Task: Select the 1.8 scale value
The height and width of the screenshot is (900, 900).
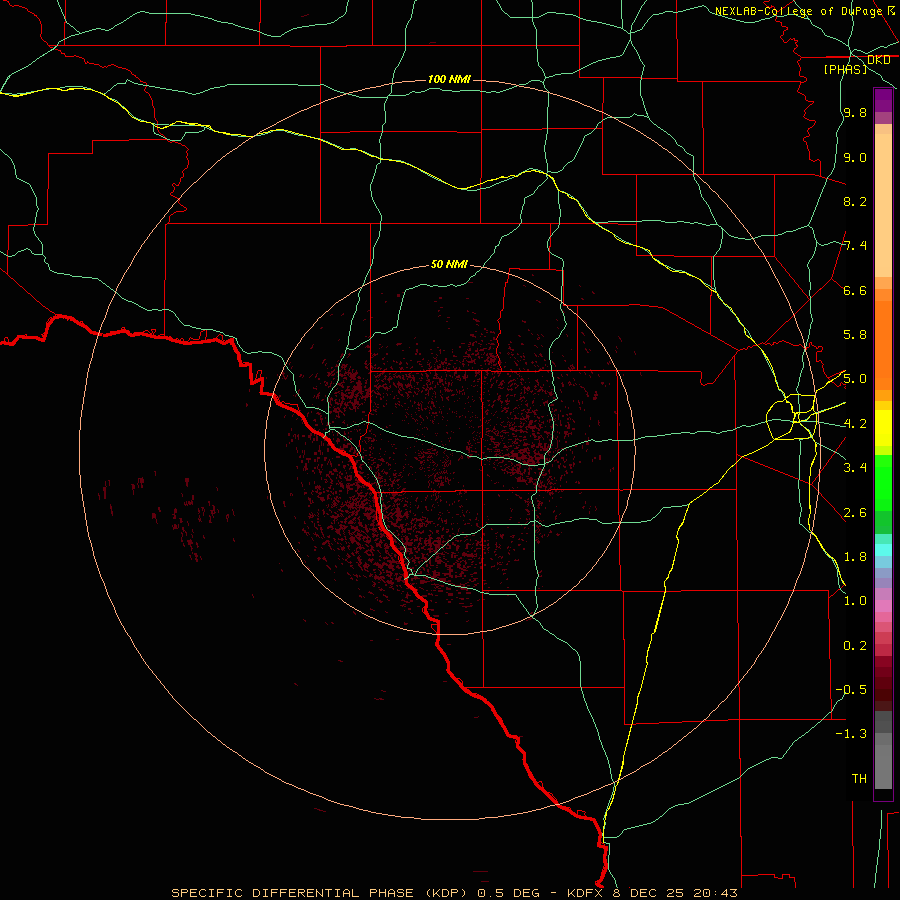Action: tap(855, 557)
